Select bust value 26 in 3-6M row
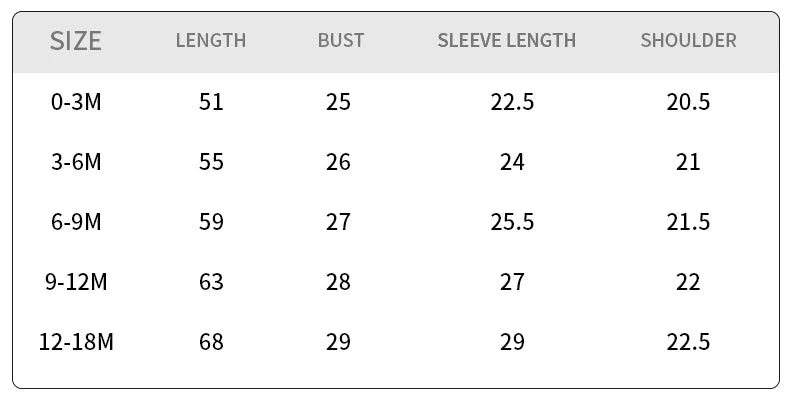Screen dimensions: 790x414 point(339,162)
